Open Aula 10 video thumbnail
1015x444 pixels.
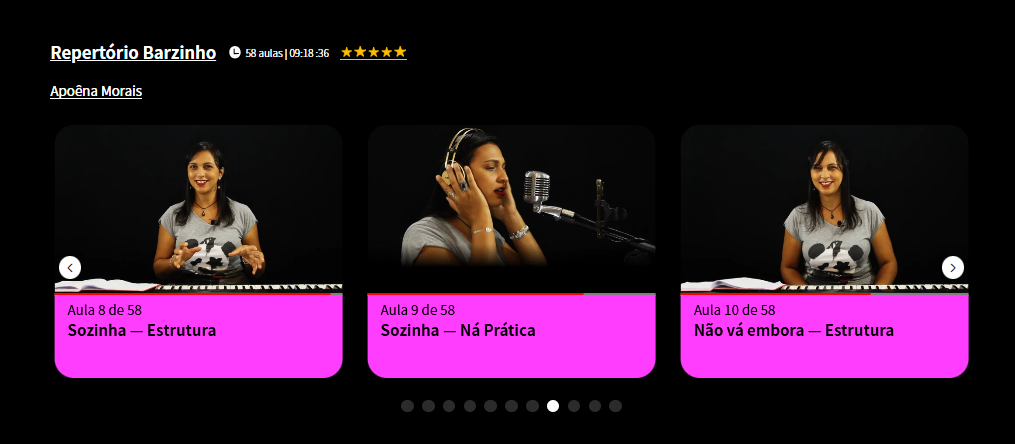[x=824, y=209]
